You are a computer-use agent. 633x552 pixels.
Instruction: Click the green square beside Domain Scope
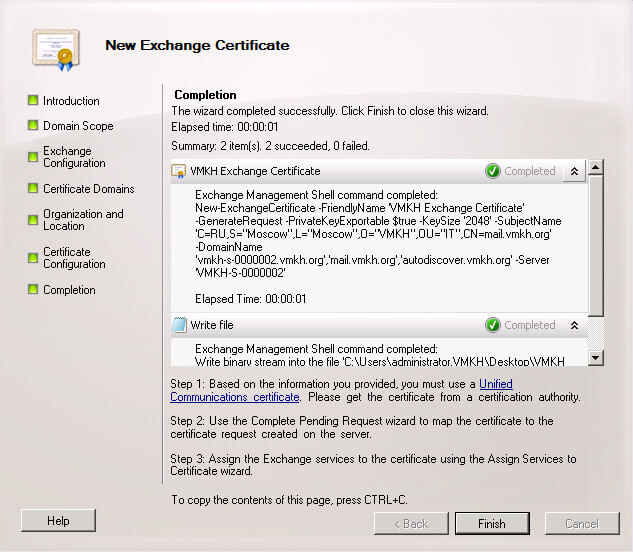click(33, 125)
